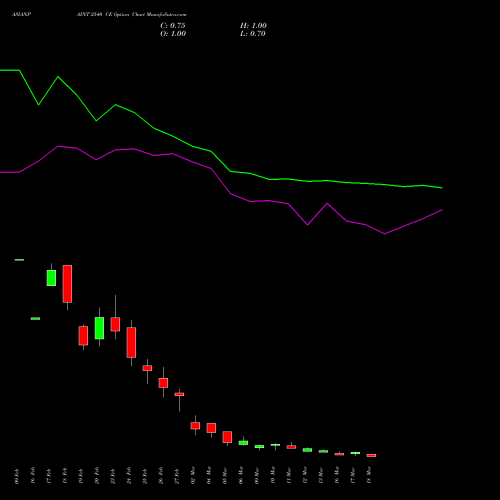
Task: Select the 18 Feb date label
Action: 65,476
